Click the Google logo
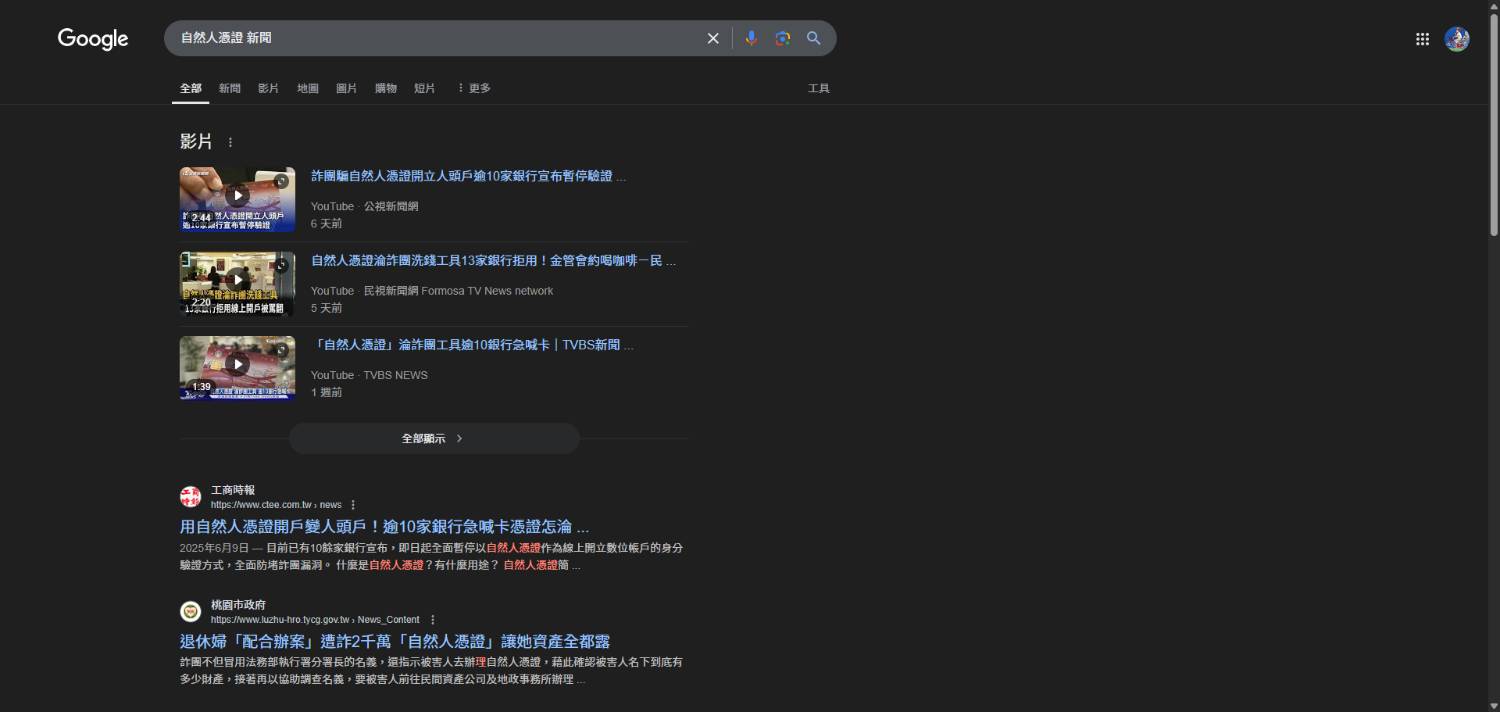 click(93, 39)
